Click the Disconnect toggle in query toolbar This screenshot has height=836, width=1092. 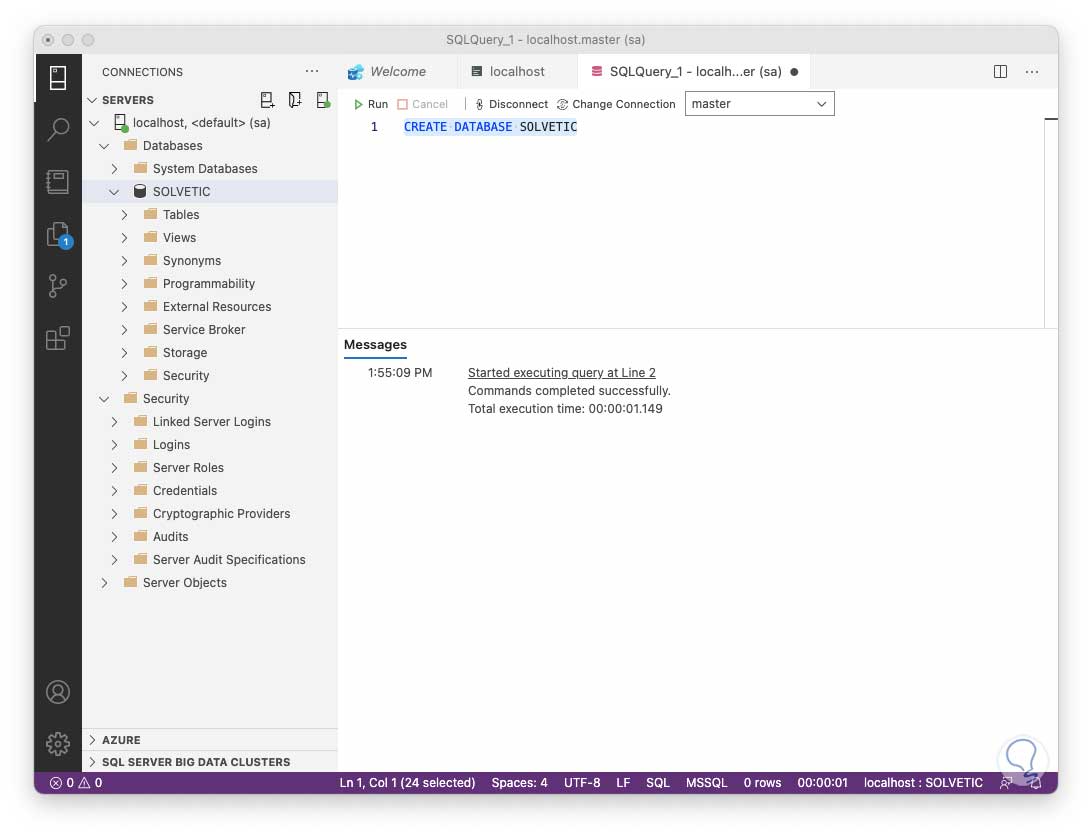(511, 104)
